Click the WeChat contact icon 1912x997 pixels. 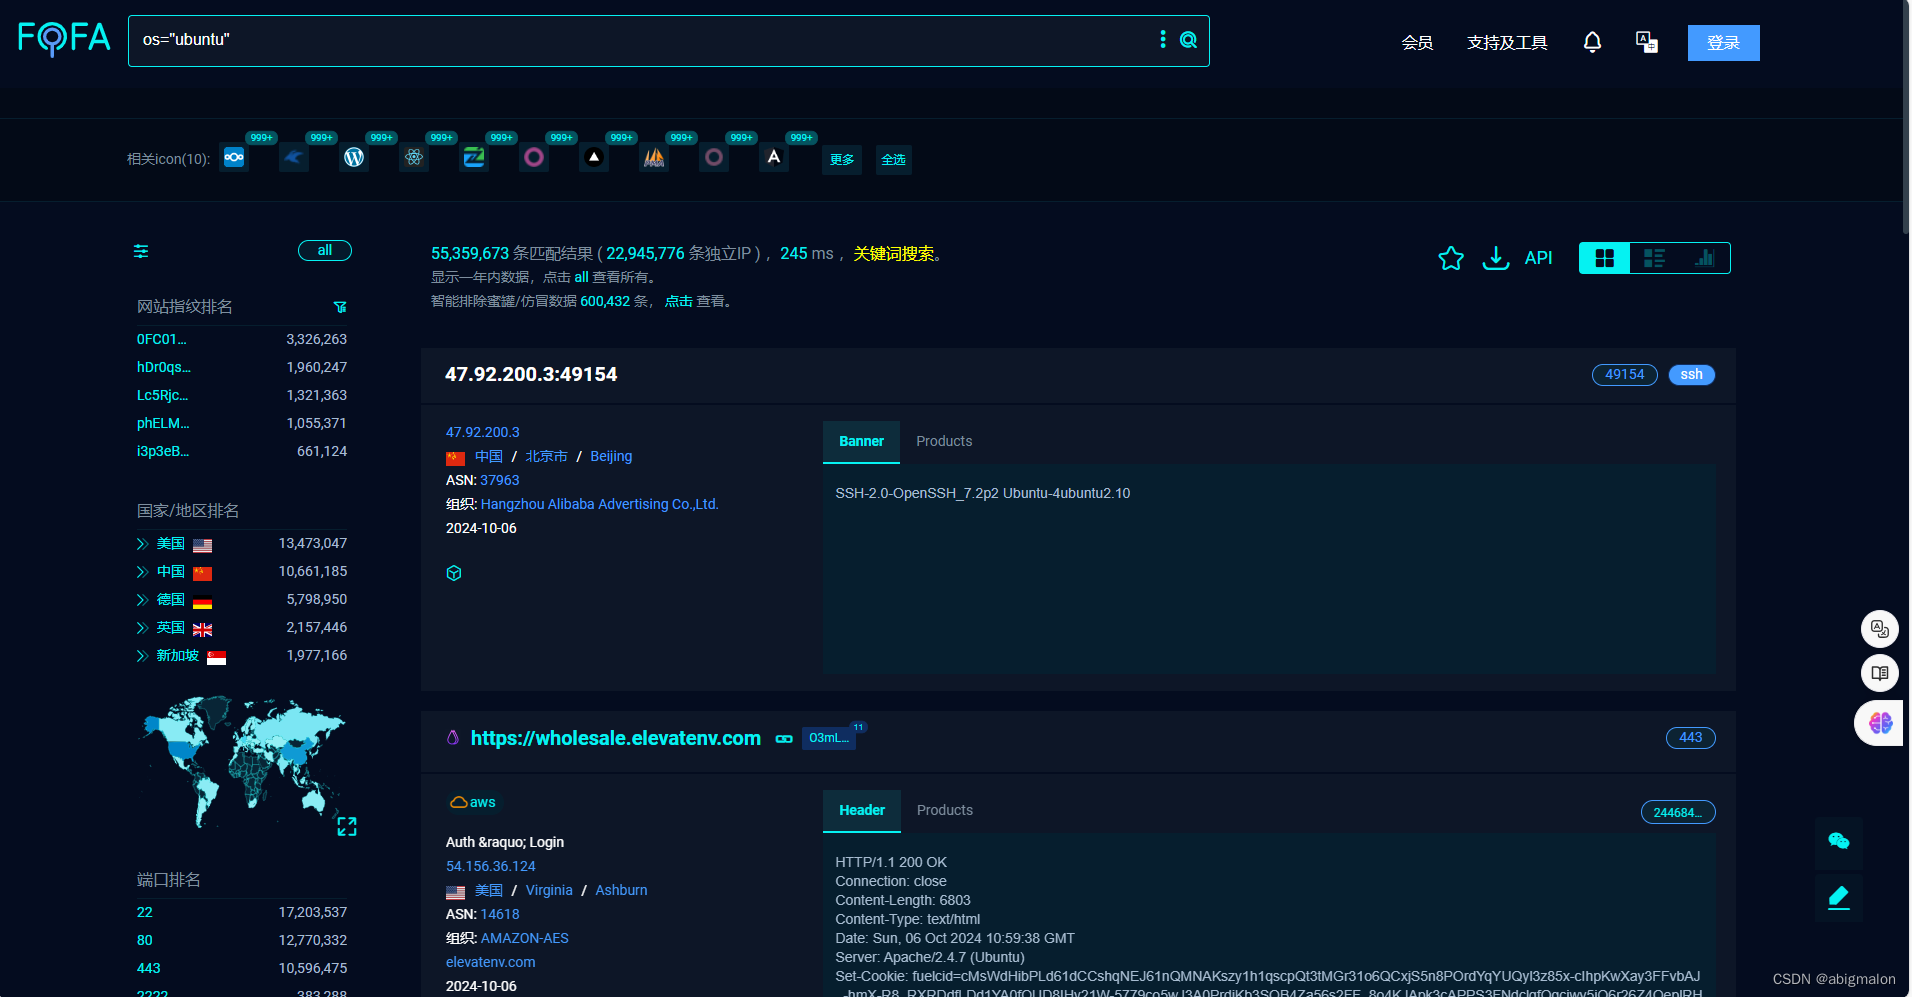coord(1838,842)
